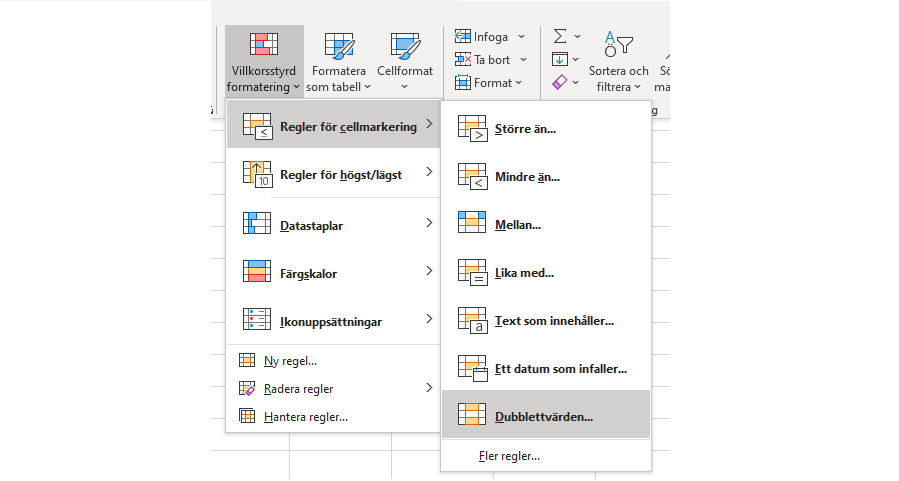
Task: Click Hantera regler... entry
Action: pos(305,416)
